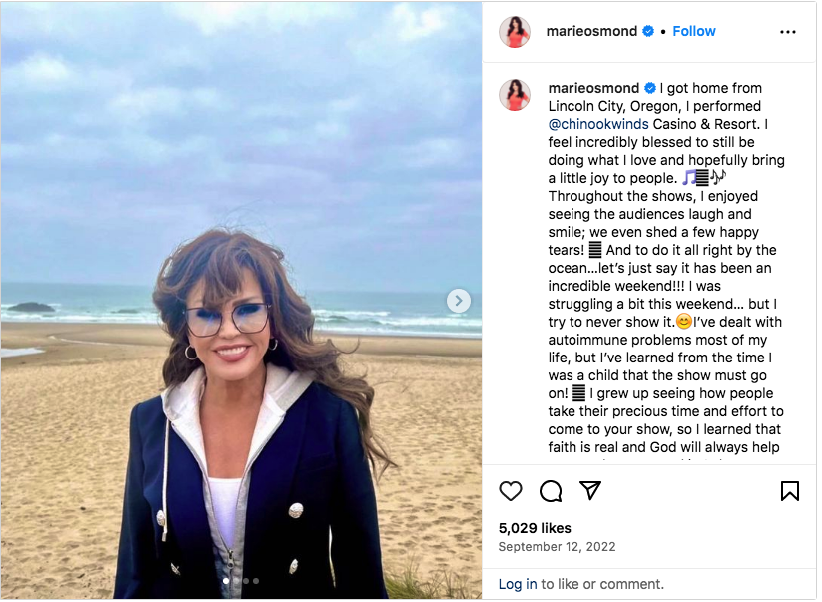Open the caption's marieosmond avatar

pos(515,95)
